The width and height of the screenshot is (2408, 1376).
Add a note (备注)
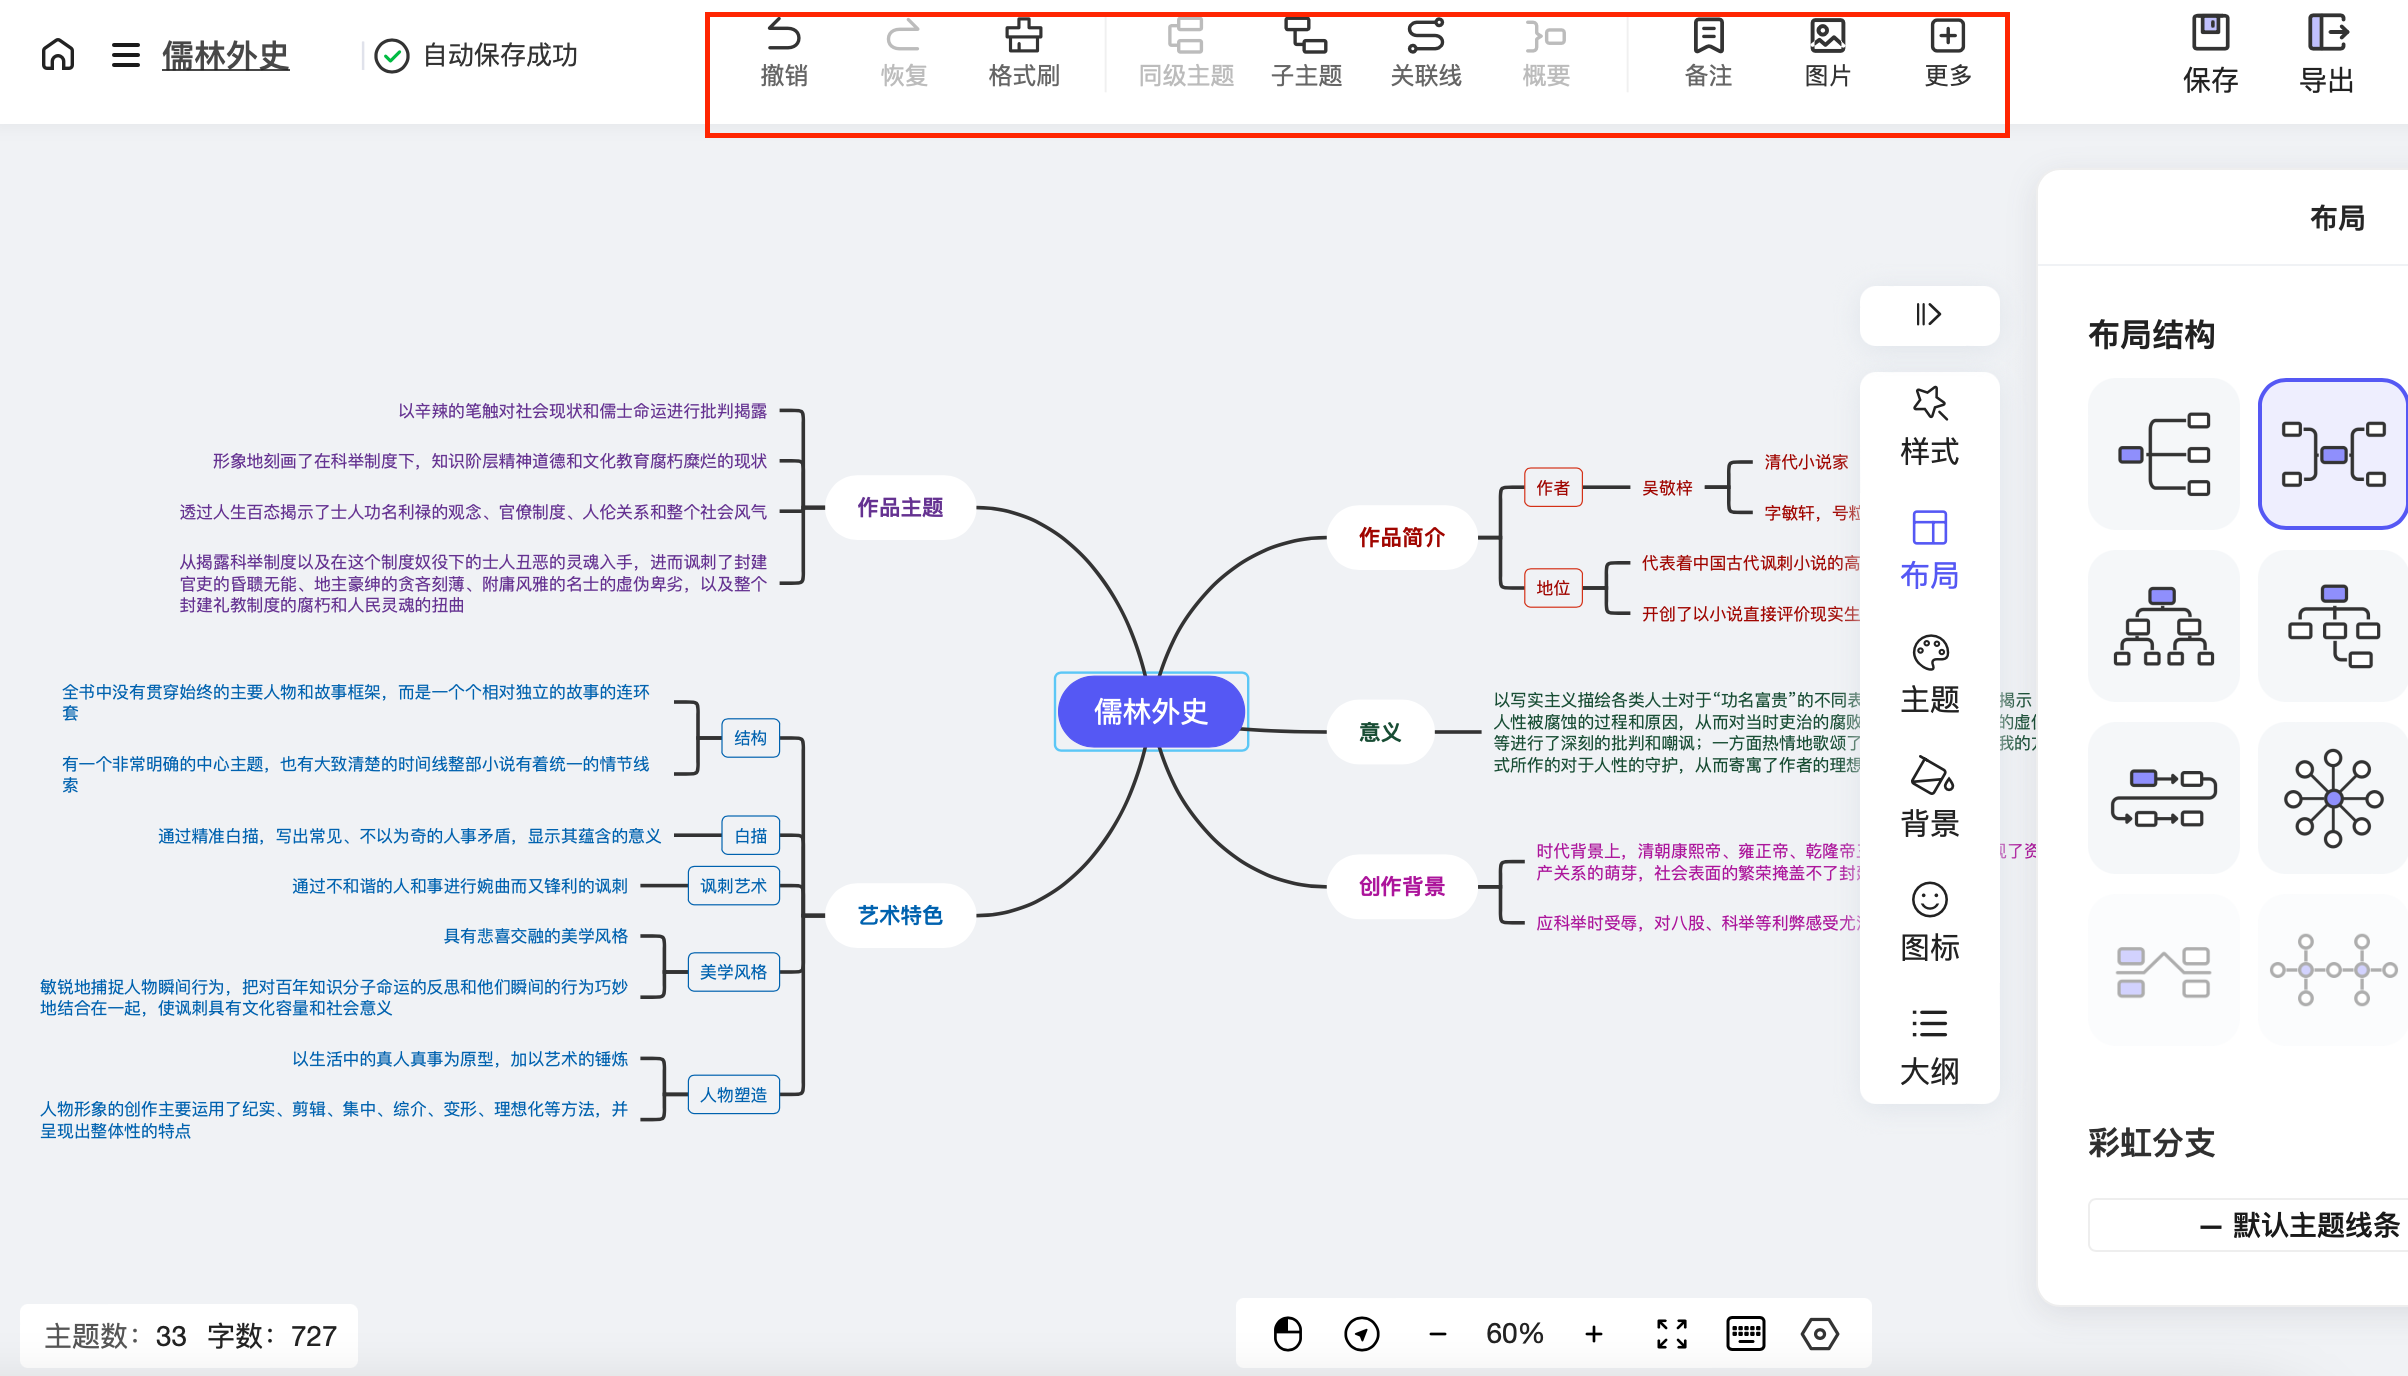tap(1708, 54)
